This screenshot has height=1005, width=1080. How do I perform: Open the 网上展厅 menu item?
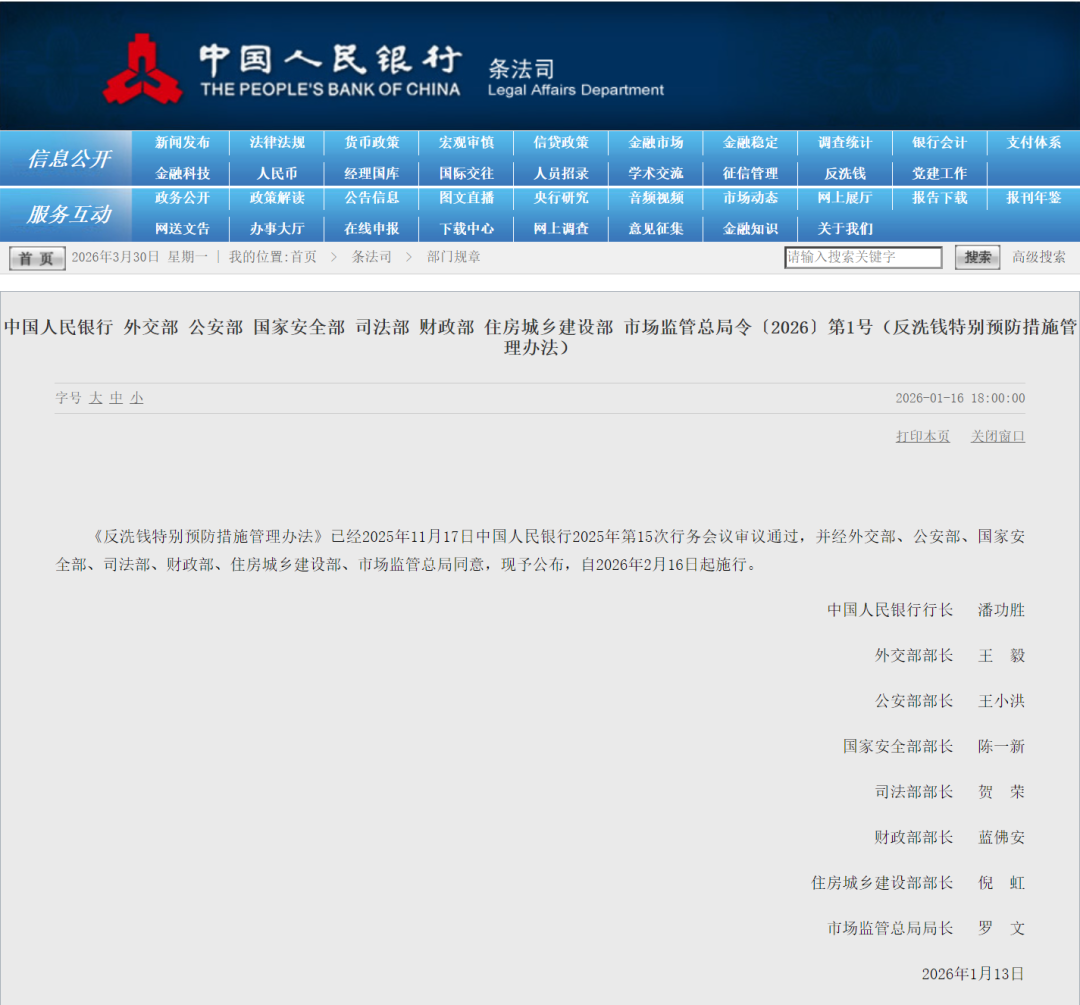pyautogui.click(x=845, y=198)
